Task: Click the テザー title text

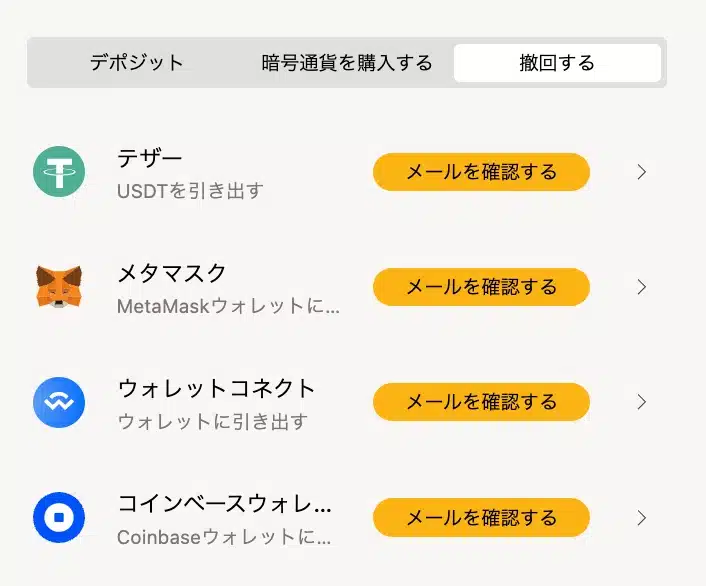Action: (149, 158)
